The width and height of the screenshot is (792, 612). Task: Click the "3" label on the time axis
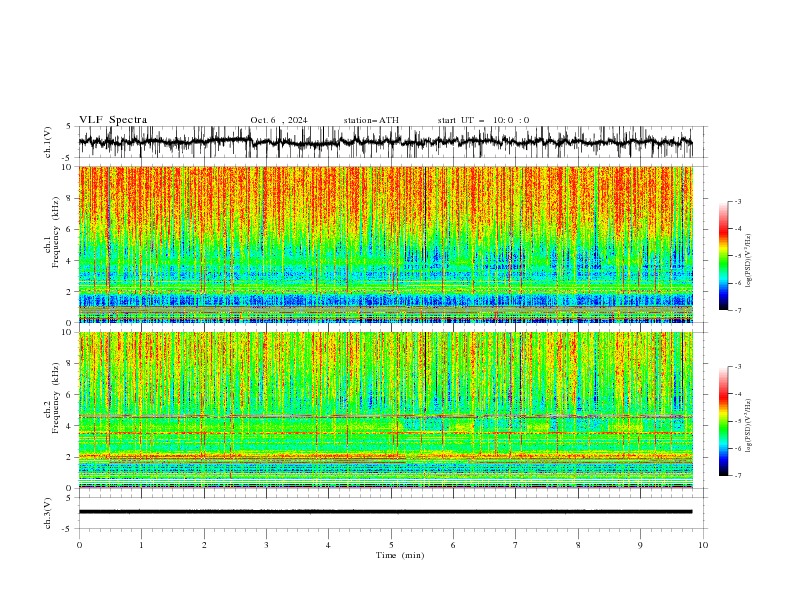[266, 545]
